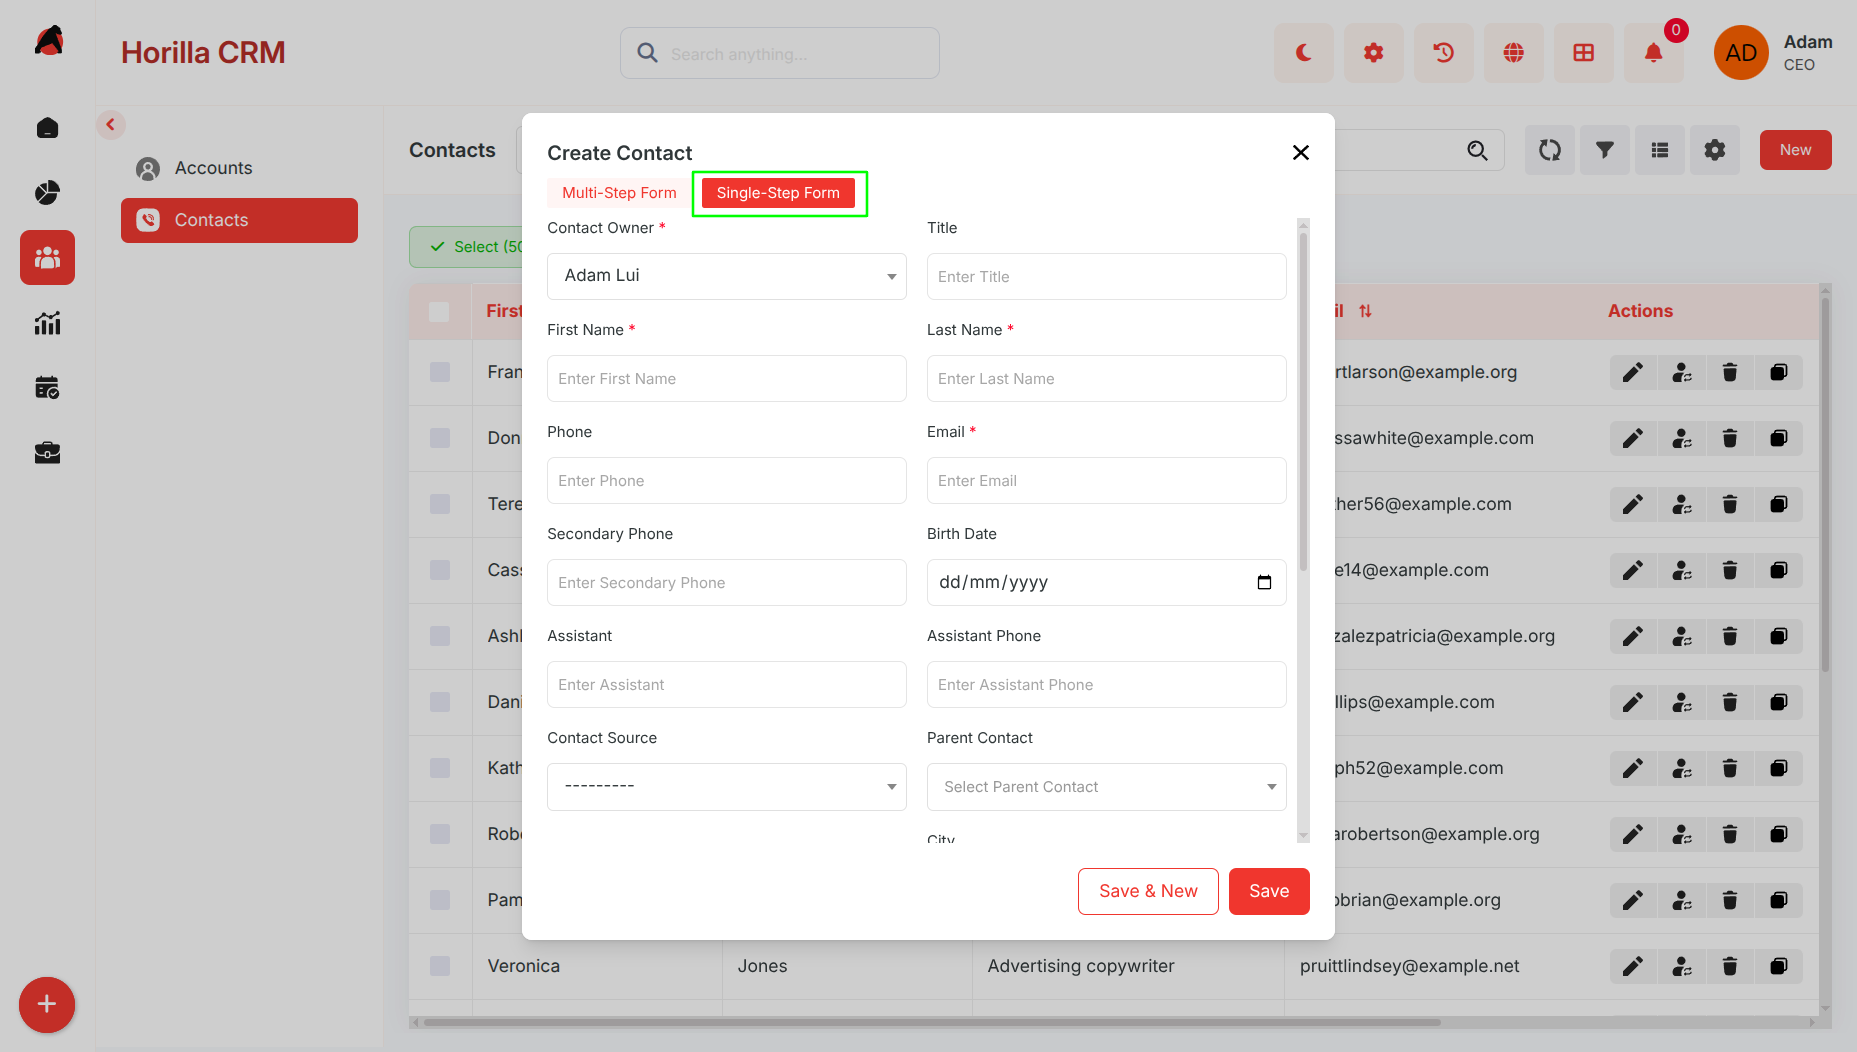This screenshot has height=1052, width=1857.
Task: Click the Enter Email input field
Action: [x=1107, y=480]
